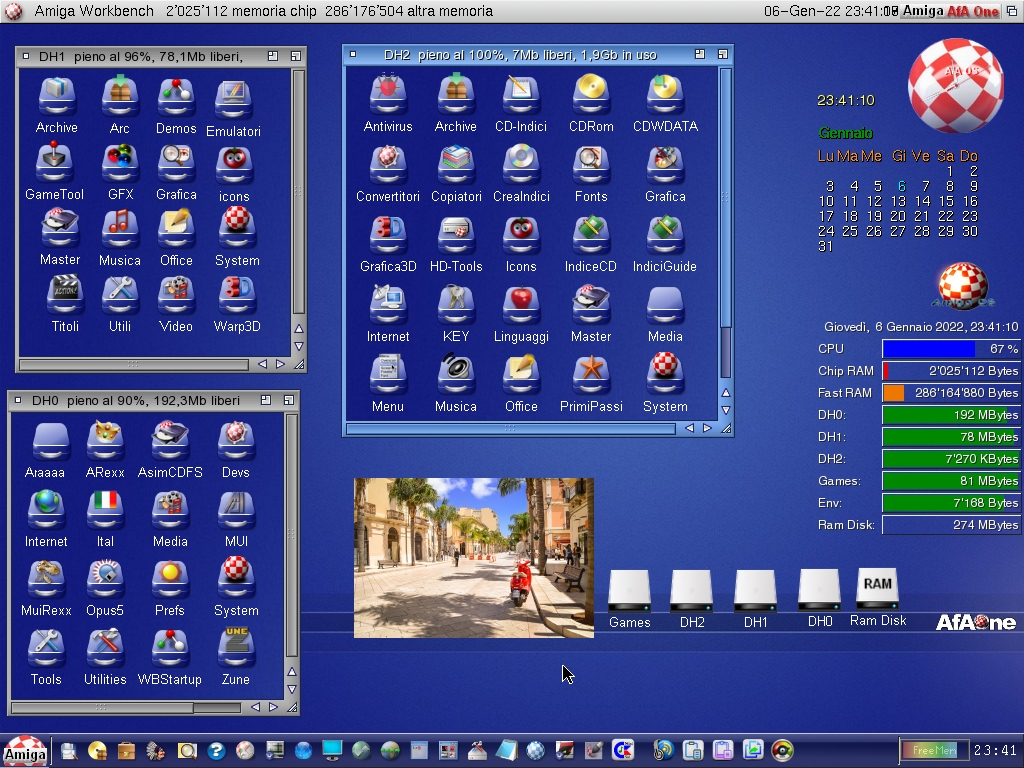Click the street photo thumbnail

click(x=473, y=557)
